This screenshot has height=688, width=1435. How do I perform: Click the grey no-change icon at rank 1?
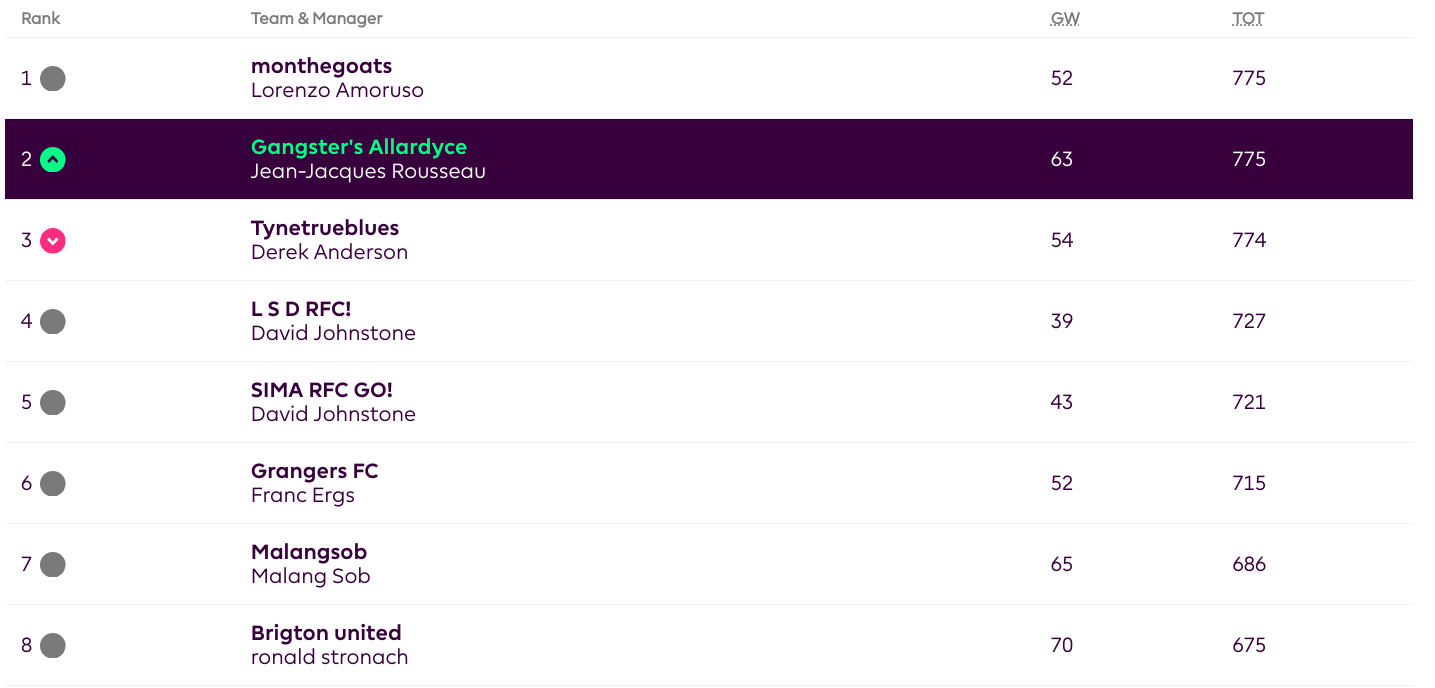(53, 78)
